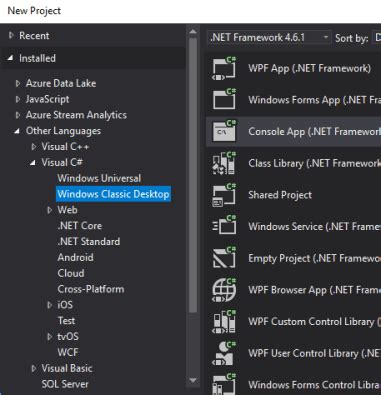Select the .NET Core category
The height and width of the screenshot is (395, 381).
(x=80, y=226)
